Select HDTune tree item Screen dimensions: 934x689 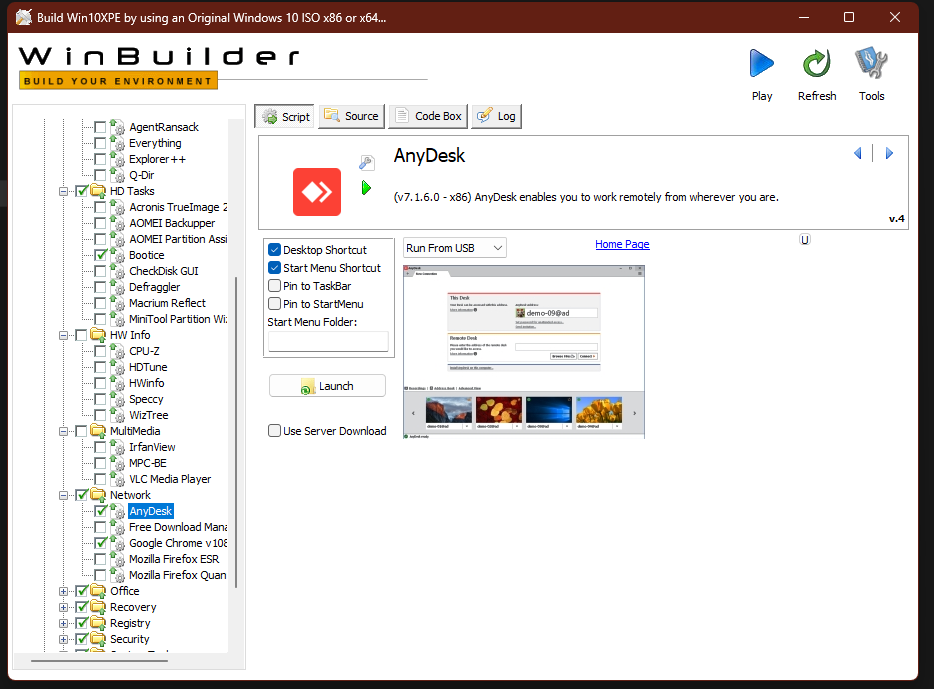[148, 367]
